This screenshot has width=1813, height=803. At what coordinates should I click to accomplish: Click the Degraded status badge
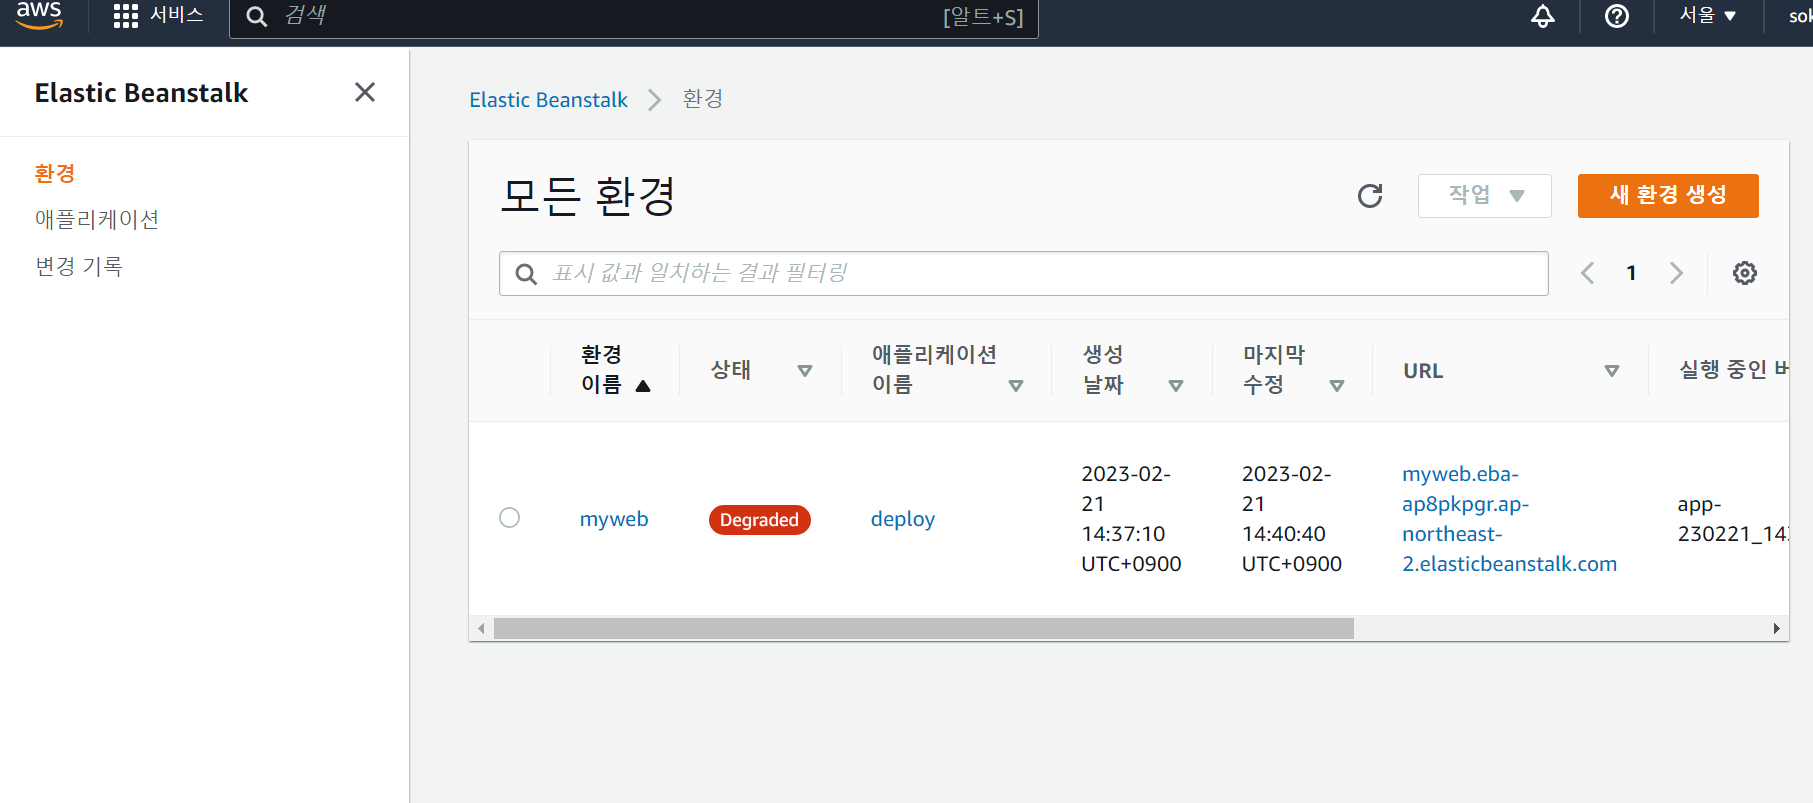[759, 520]
